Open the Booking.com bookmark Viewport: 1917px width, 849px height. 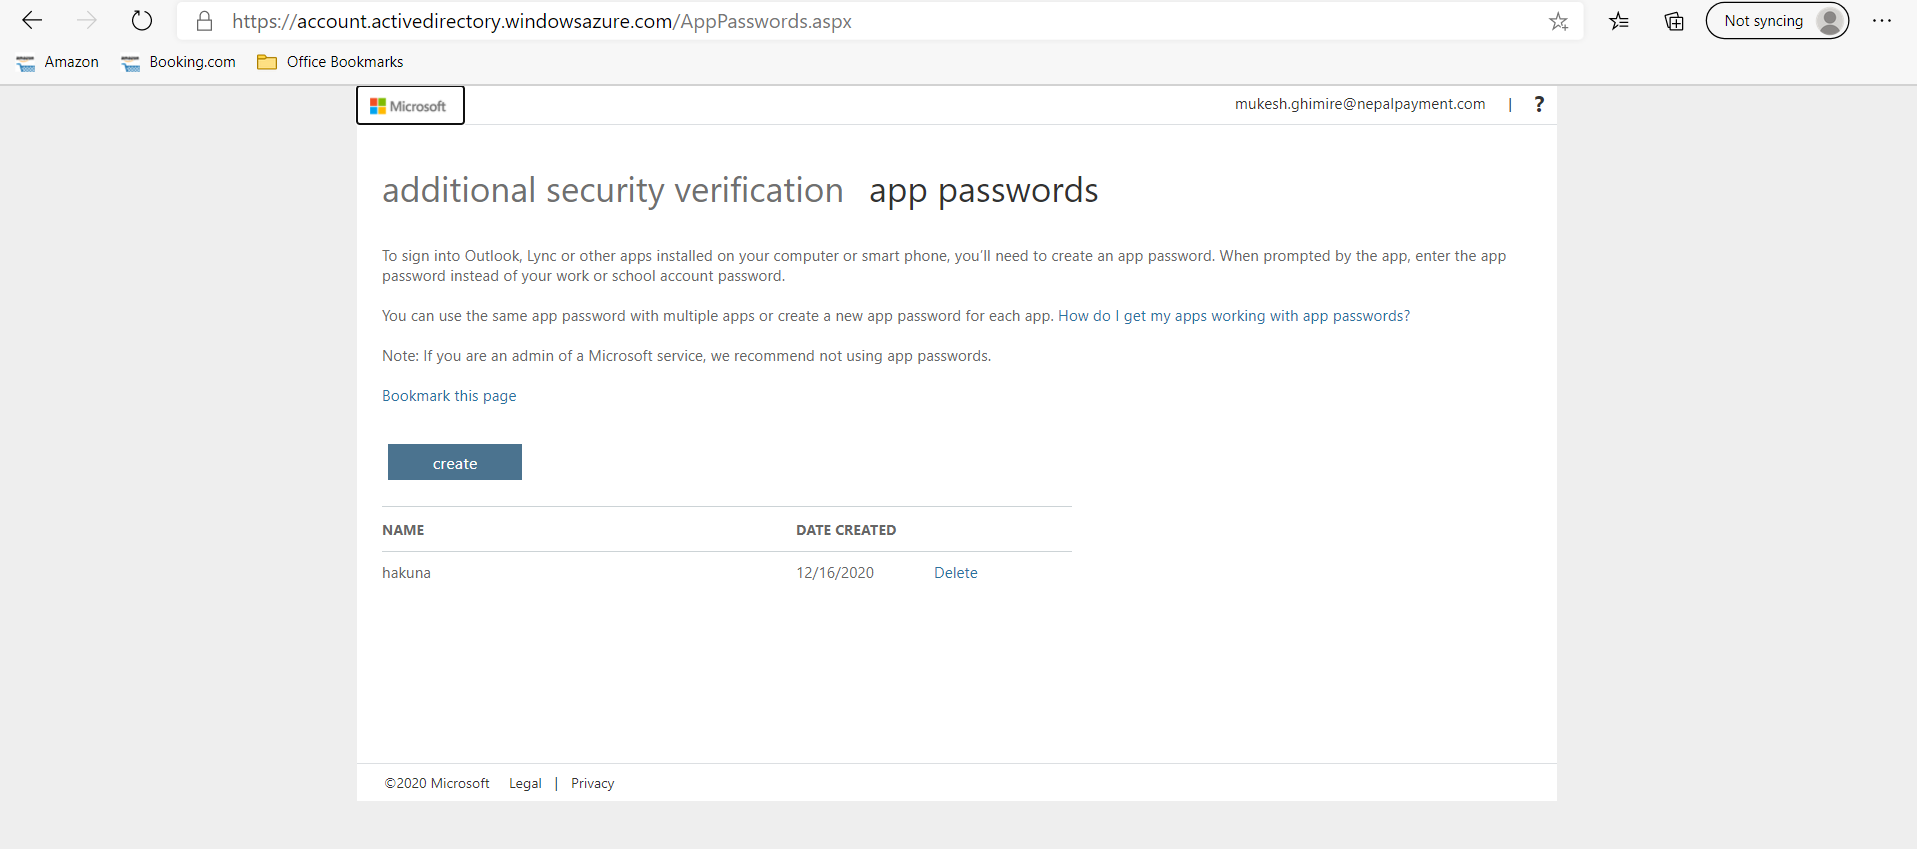pos(179,62)
